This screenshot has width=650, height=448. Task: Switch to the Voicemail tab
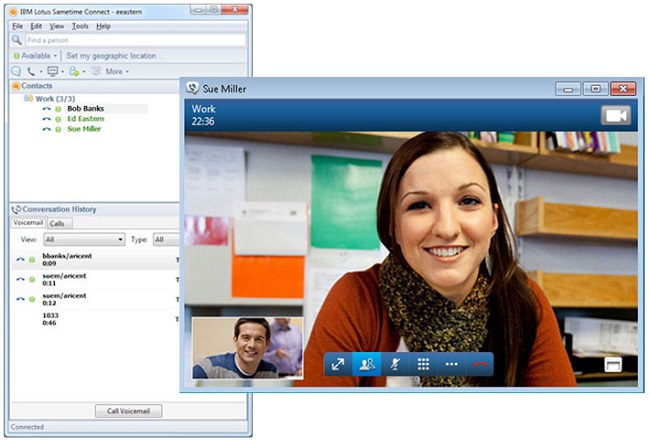pos(28,223)
